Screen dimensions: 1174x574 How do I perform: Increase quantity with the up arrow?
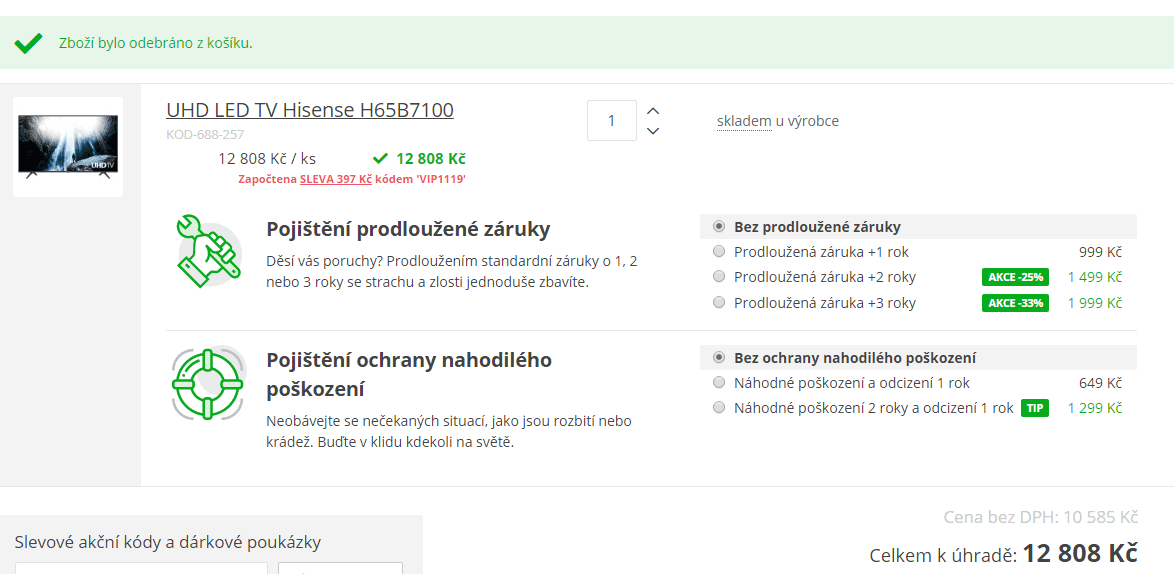[653, 112]
